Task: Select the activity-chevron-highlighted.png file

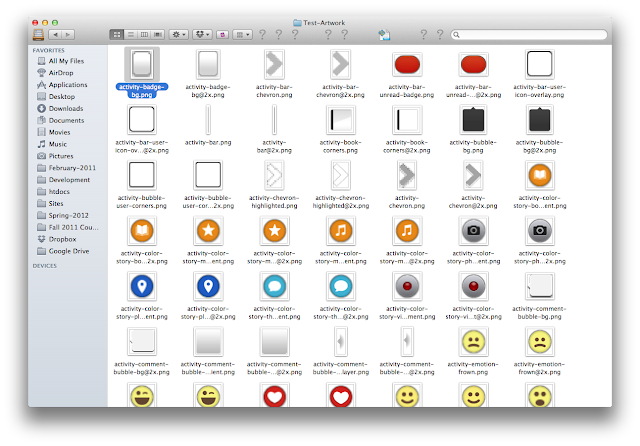Action: 274,175
